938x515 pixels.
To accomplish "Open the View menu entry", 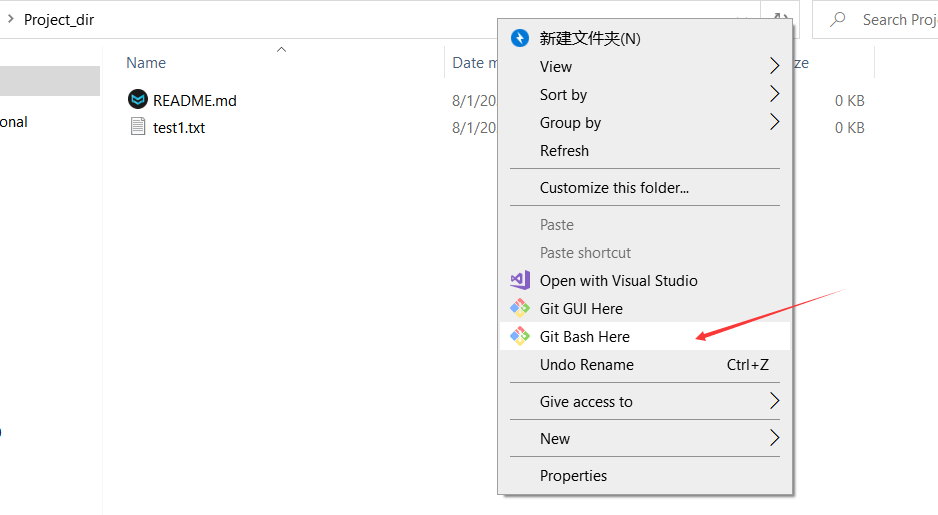I will (x=645, y=66).
